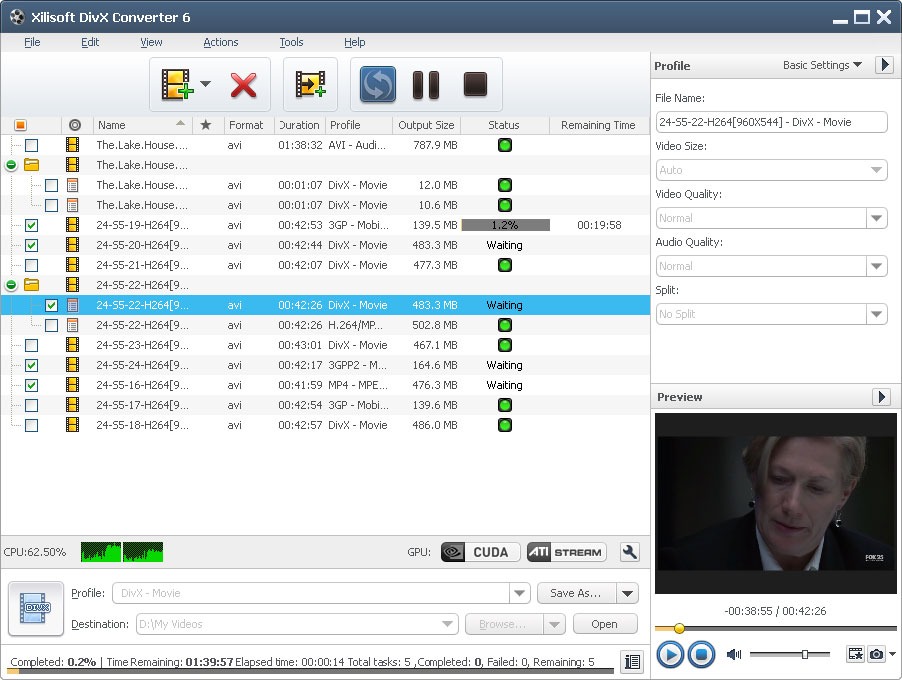Screen dimensions: 902x680
Task: Open the Add File dropdown arrow
Action: (x=205, y=84)
